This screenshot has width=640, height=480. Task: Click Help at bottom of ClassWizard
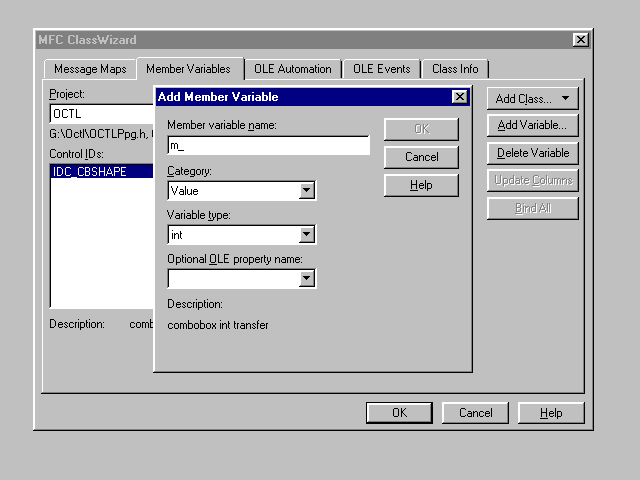tap(551, 413)
